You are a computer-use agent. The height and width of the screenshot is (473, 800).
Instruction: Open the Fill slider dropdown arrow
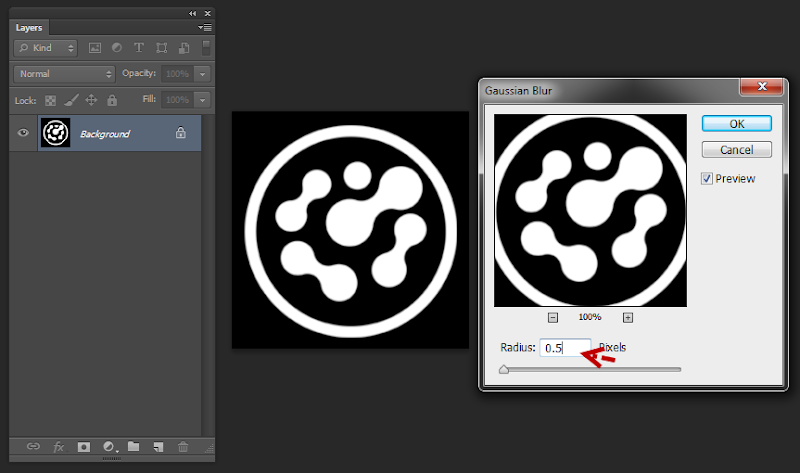tap(203, 100)
